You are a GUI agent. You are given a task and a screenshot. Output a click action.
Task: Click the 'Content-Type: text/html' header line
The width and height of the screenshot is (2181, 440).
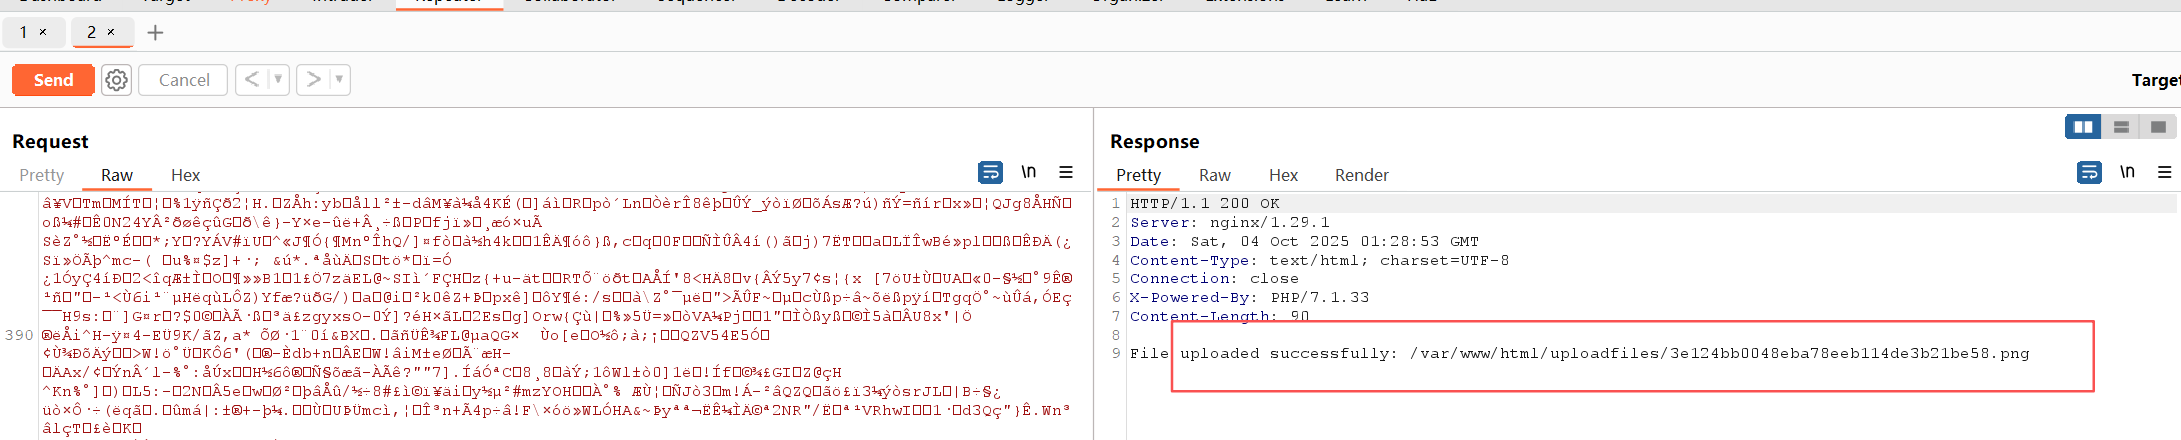point(1320,260)
